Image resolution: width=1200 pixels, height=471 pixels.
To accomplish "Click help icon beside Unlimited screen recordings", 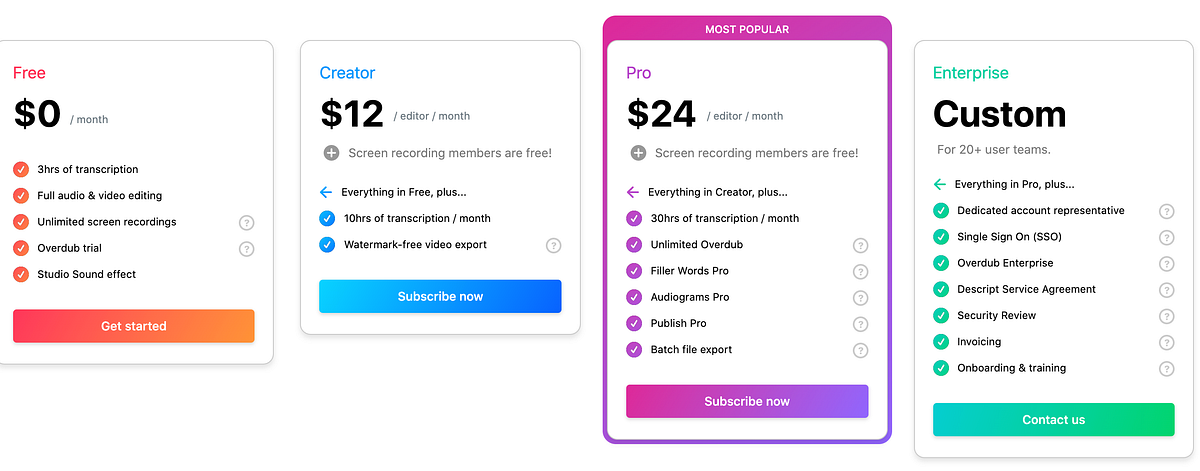I will tap(247, 222).
